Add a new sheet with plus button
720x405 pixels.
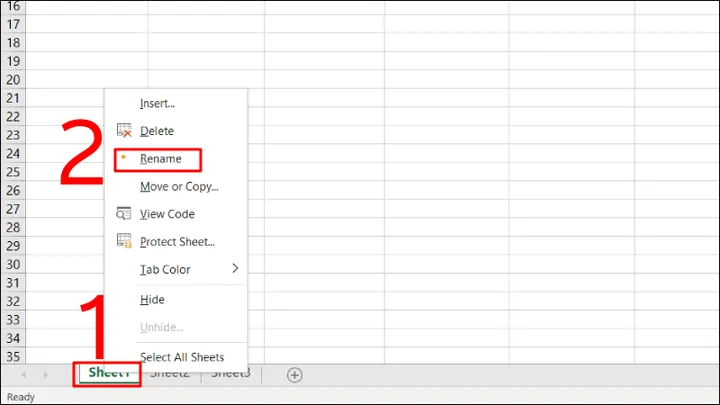tap(294, 375)
